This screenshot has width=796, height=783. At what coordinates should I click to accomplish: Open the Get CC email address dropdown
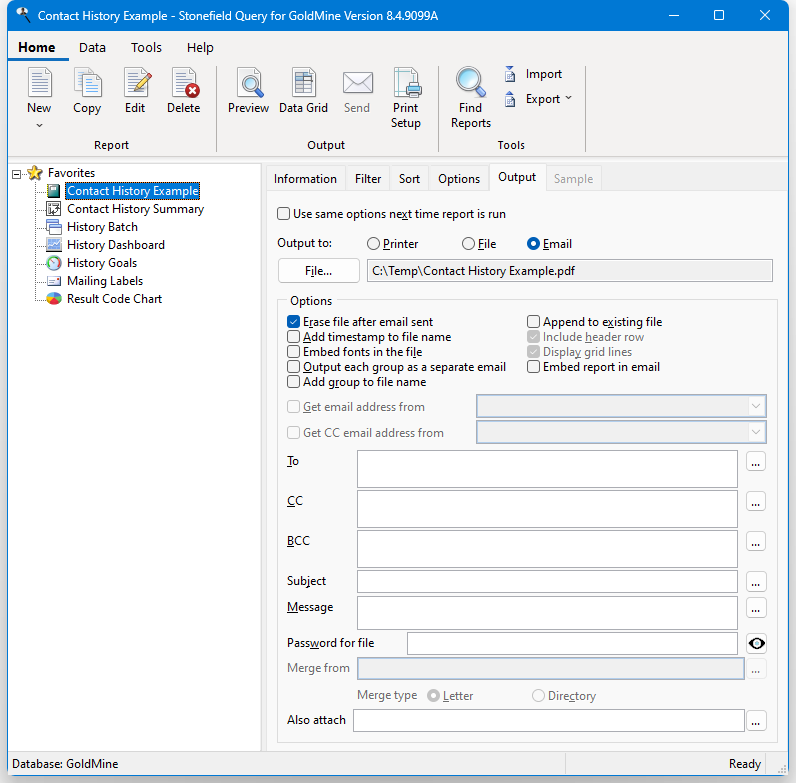[x=755, y=432]
